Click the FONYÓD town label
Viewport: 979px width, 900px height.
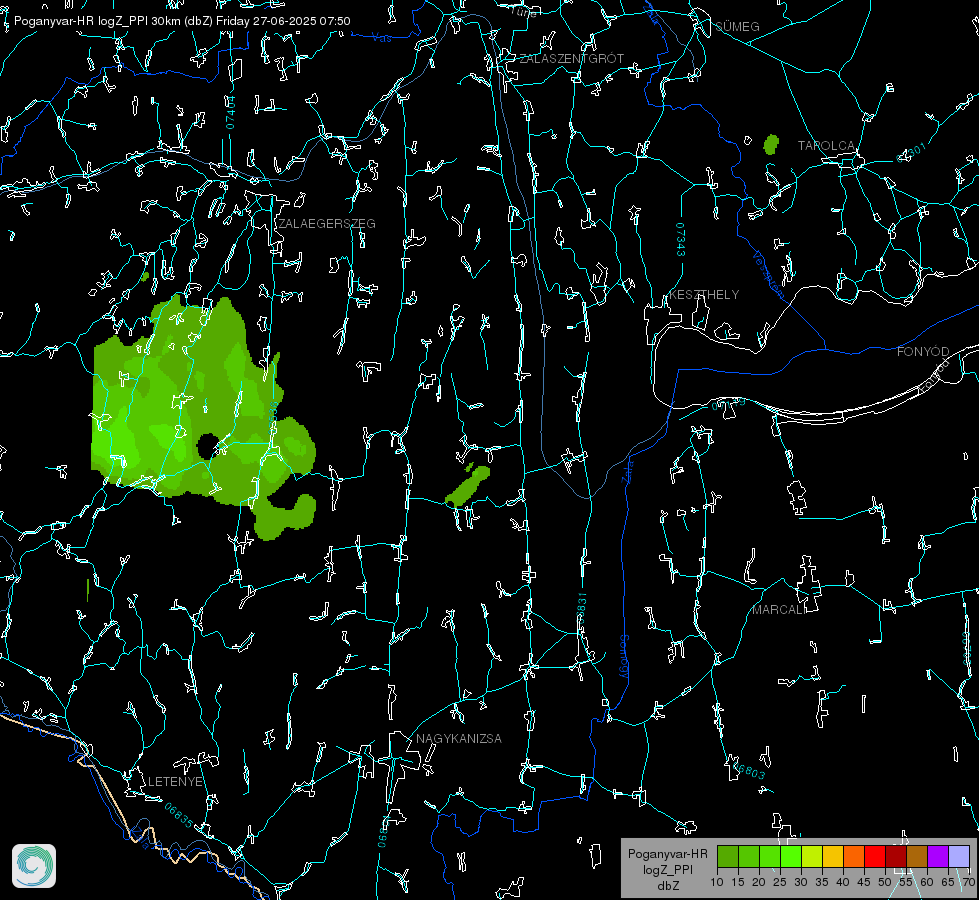pos(923,352)
